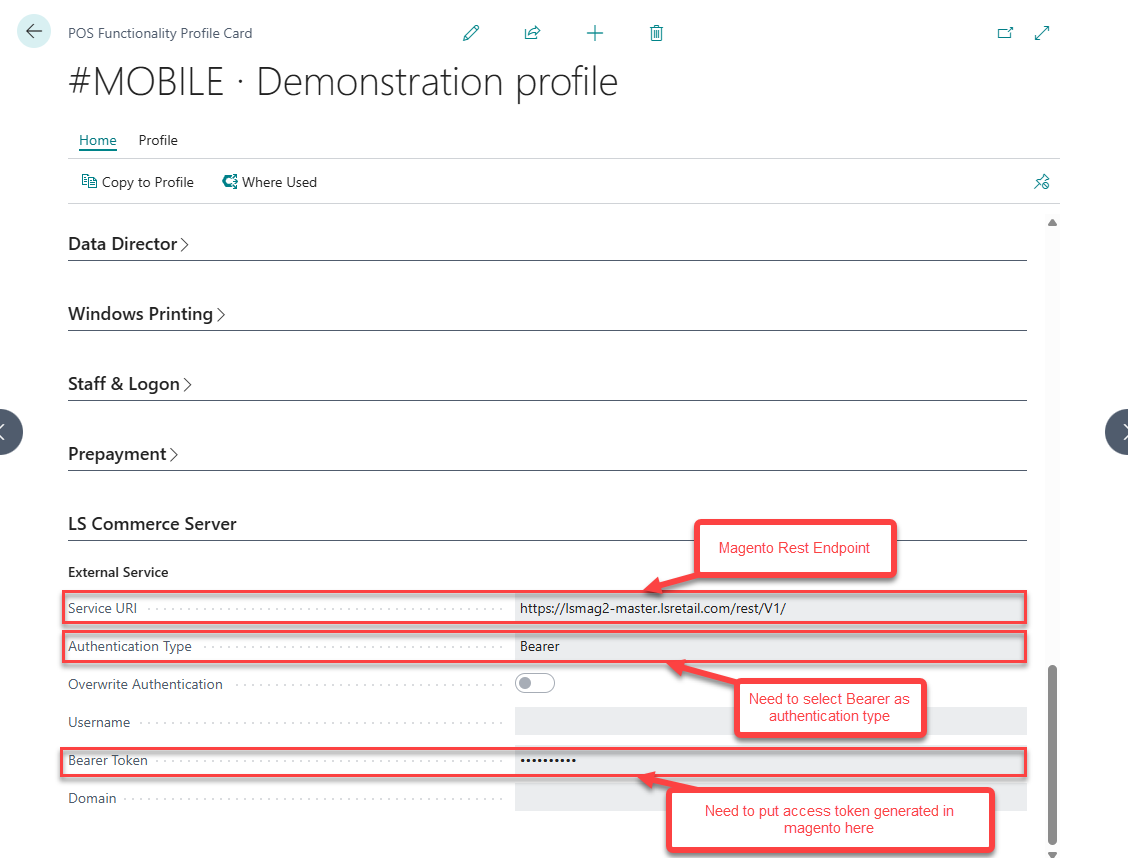1128x858 pixels.
Task: Click the plus new record icon
Action: pyautogui.click(x=595, y=33)
